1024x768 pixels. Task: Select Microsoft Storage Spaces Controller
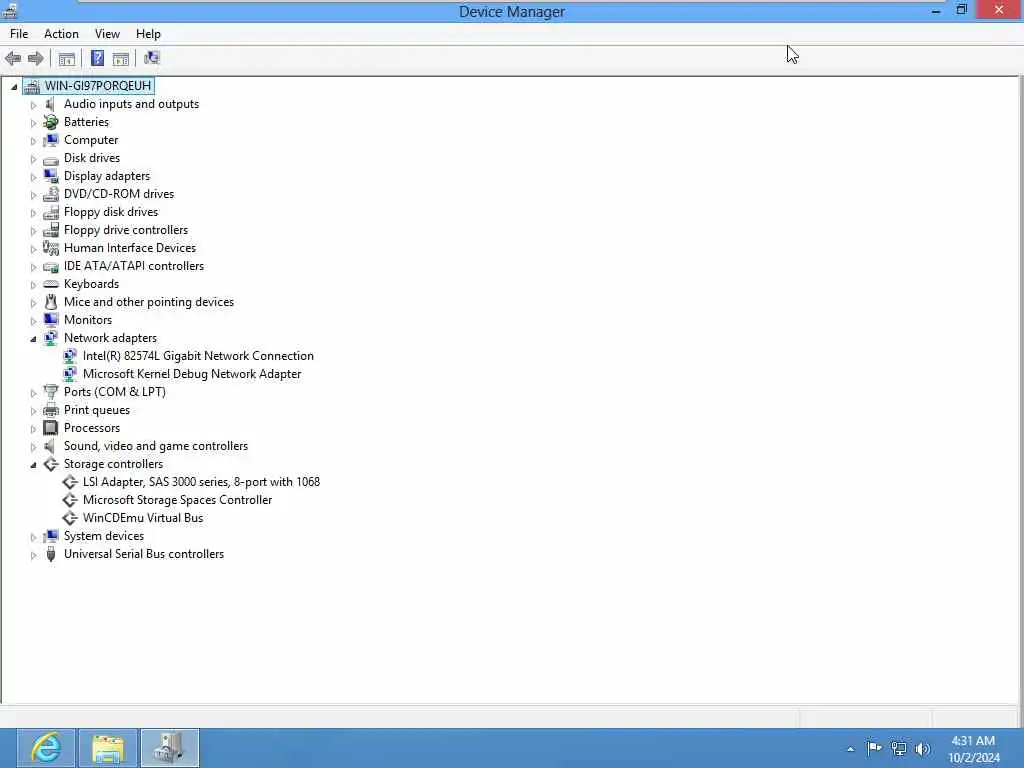pos(178,500)
